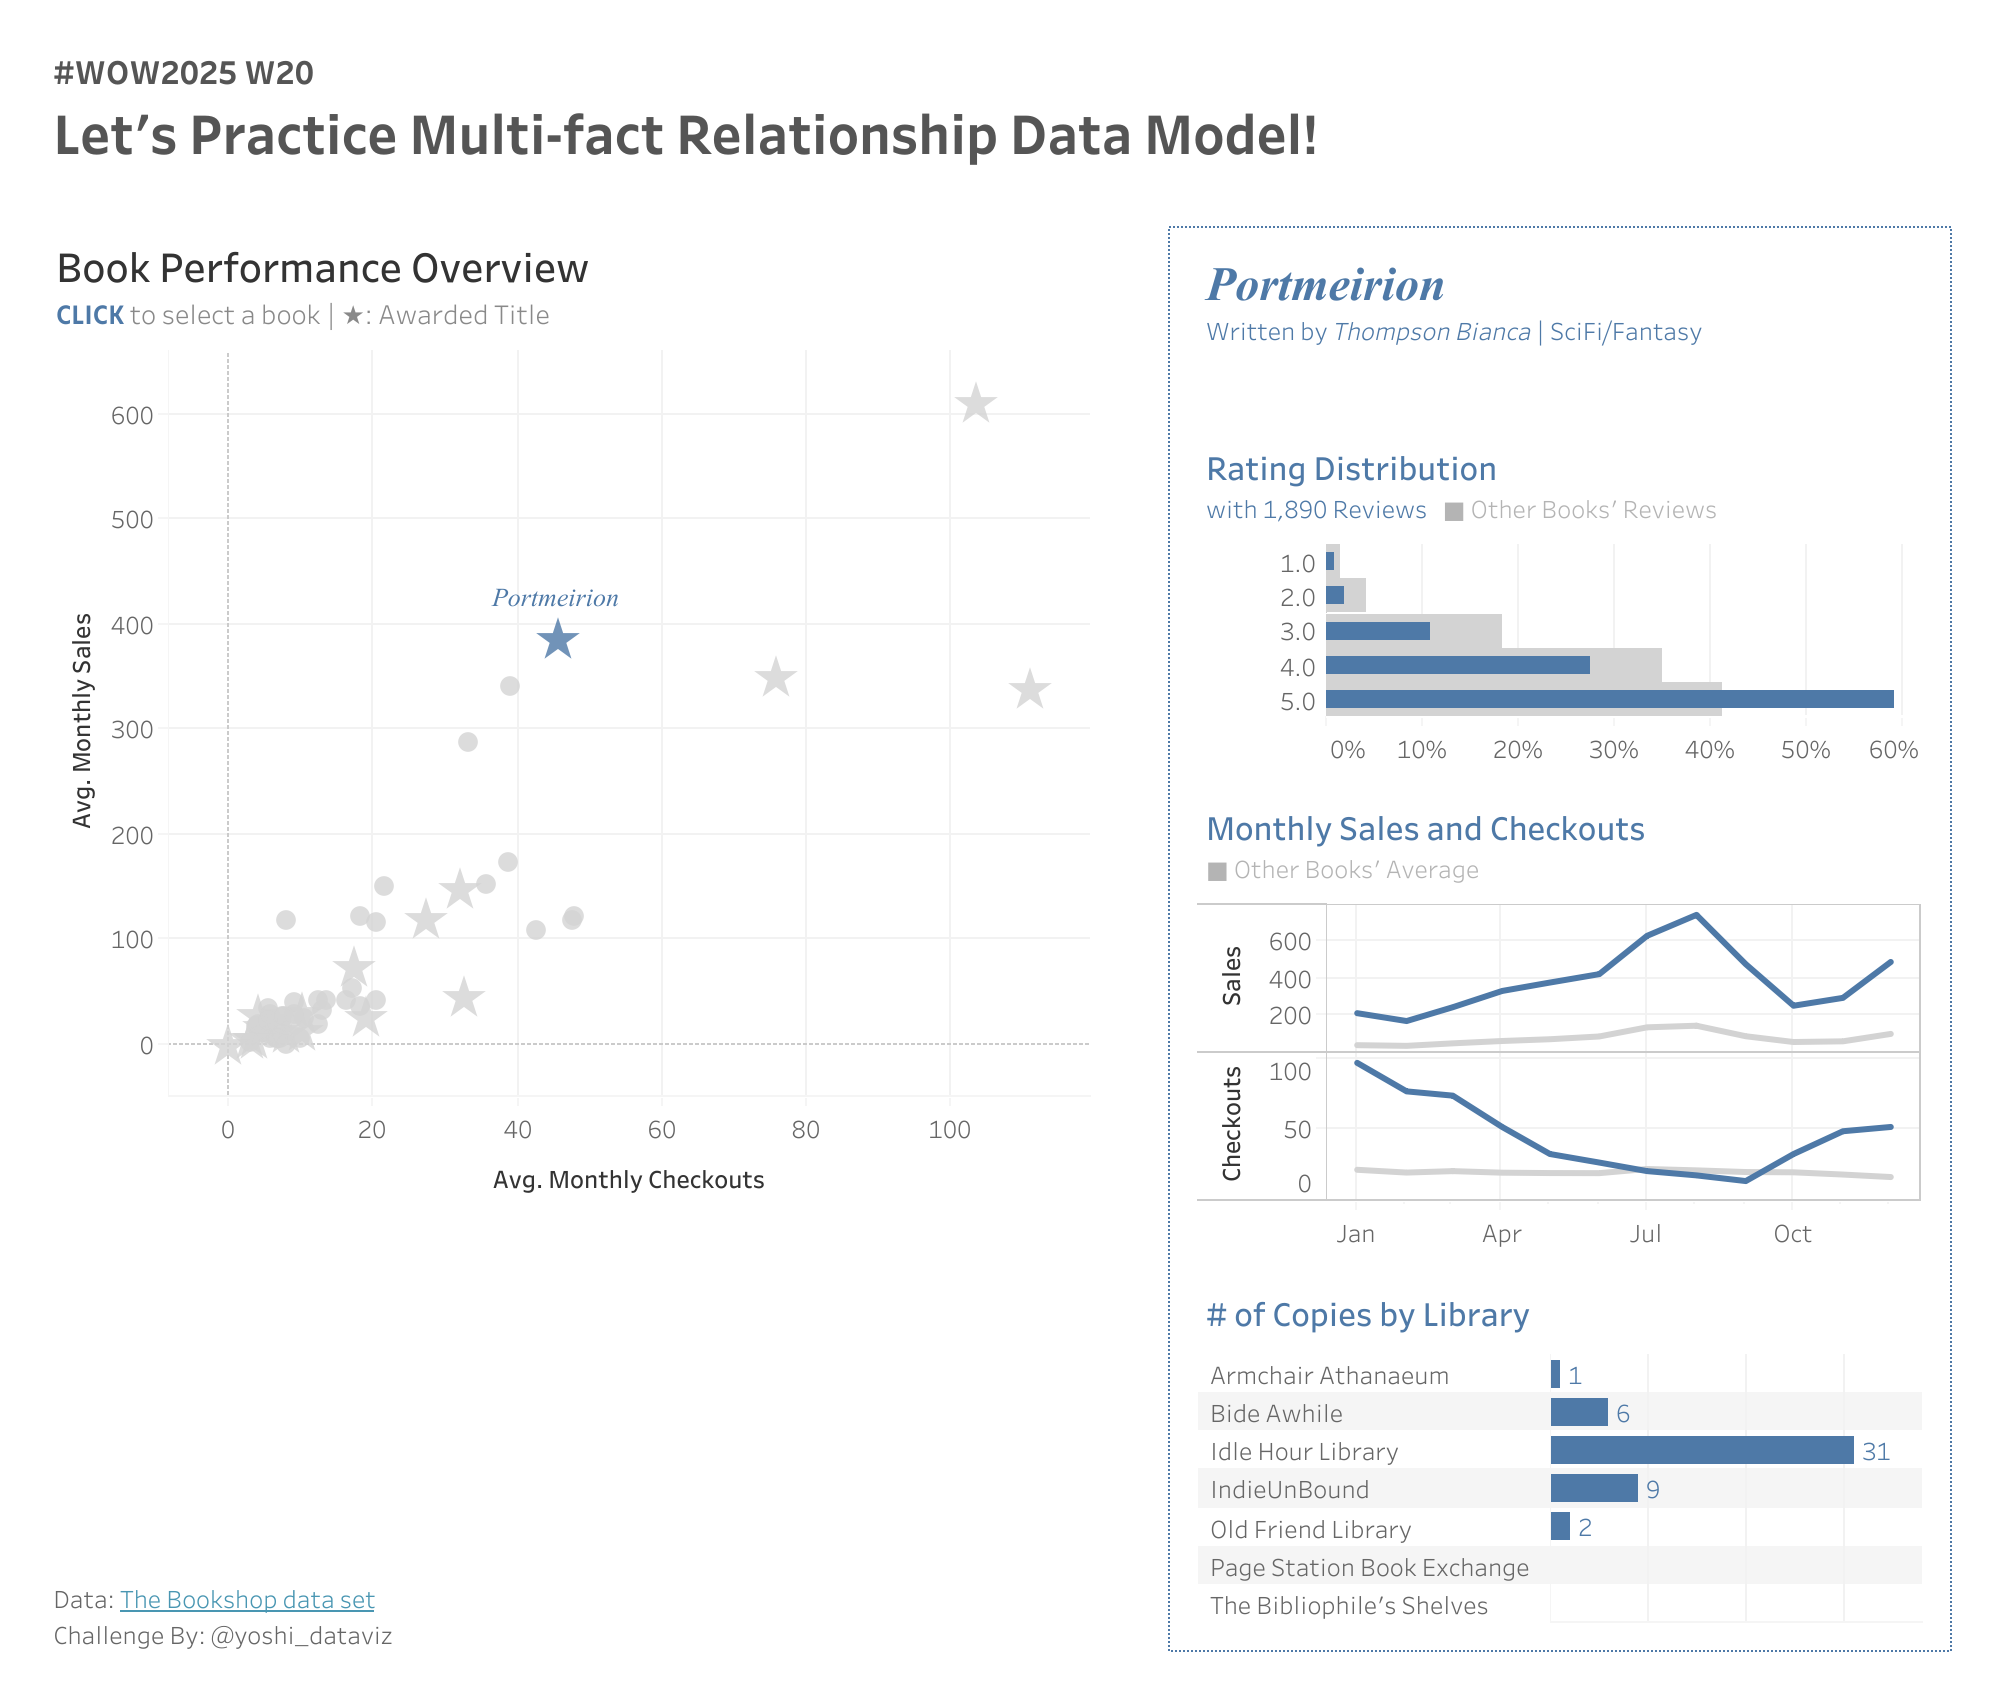Click the Bide Awhile copies bar
Image resolution: width=1998 pixels, height=1698 pixels.
click(1578, 1413)
